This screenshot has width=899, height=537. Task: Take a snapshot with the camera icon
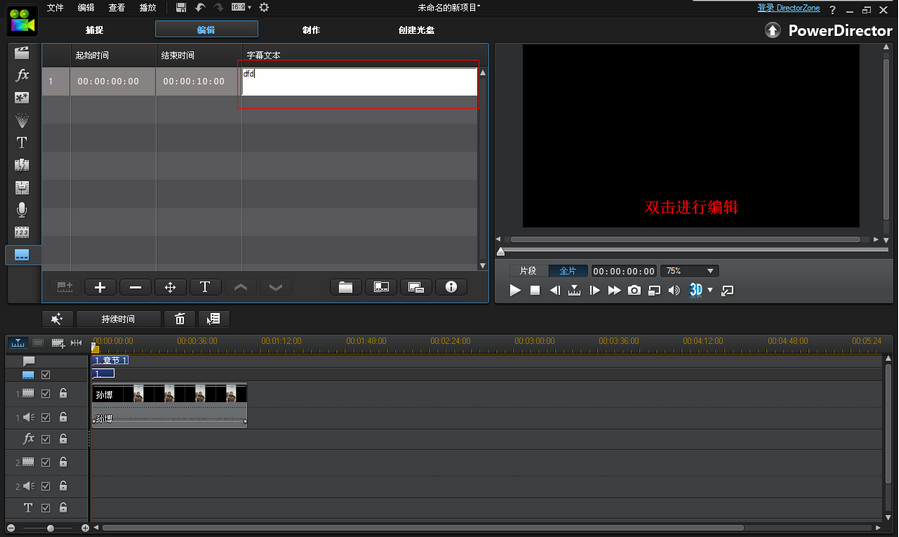coord(634,290)
